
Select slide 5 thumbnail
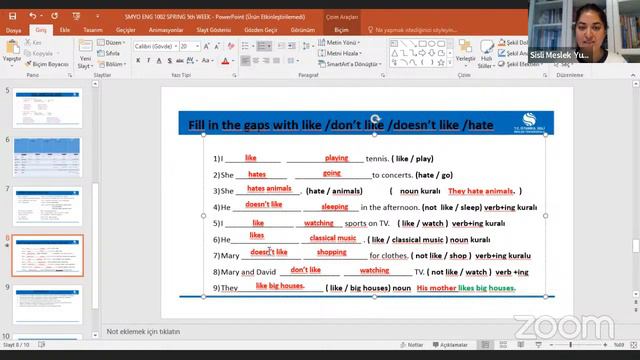pos(47,108)
